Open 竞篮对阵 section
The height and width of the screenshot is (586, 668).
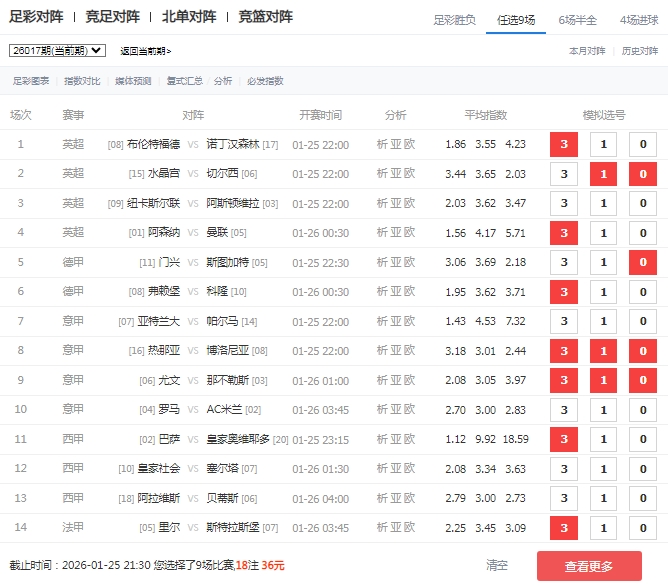(x=265, y=17)
